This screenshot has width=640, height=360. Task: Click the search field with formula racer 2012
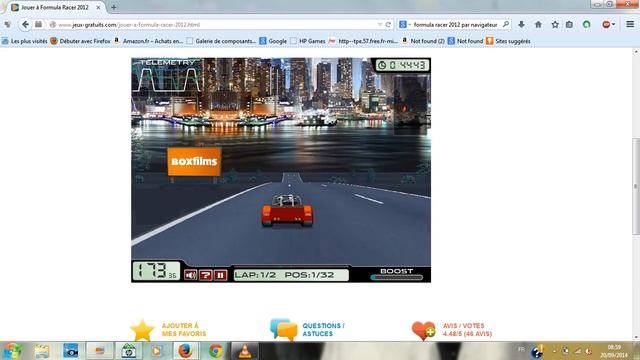tap(456, 24)
